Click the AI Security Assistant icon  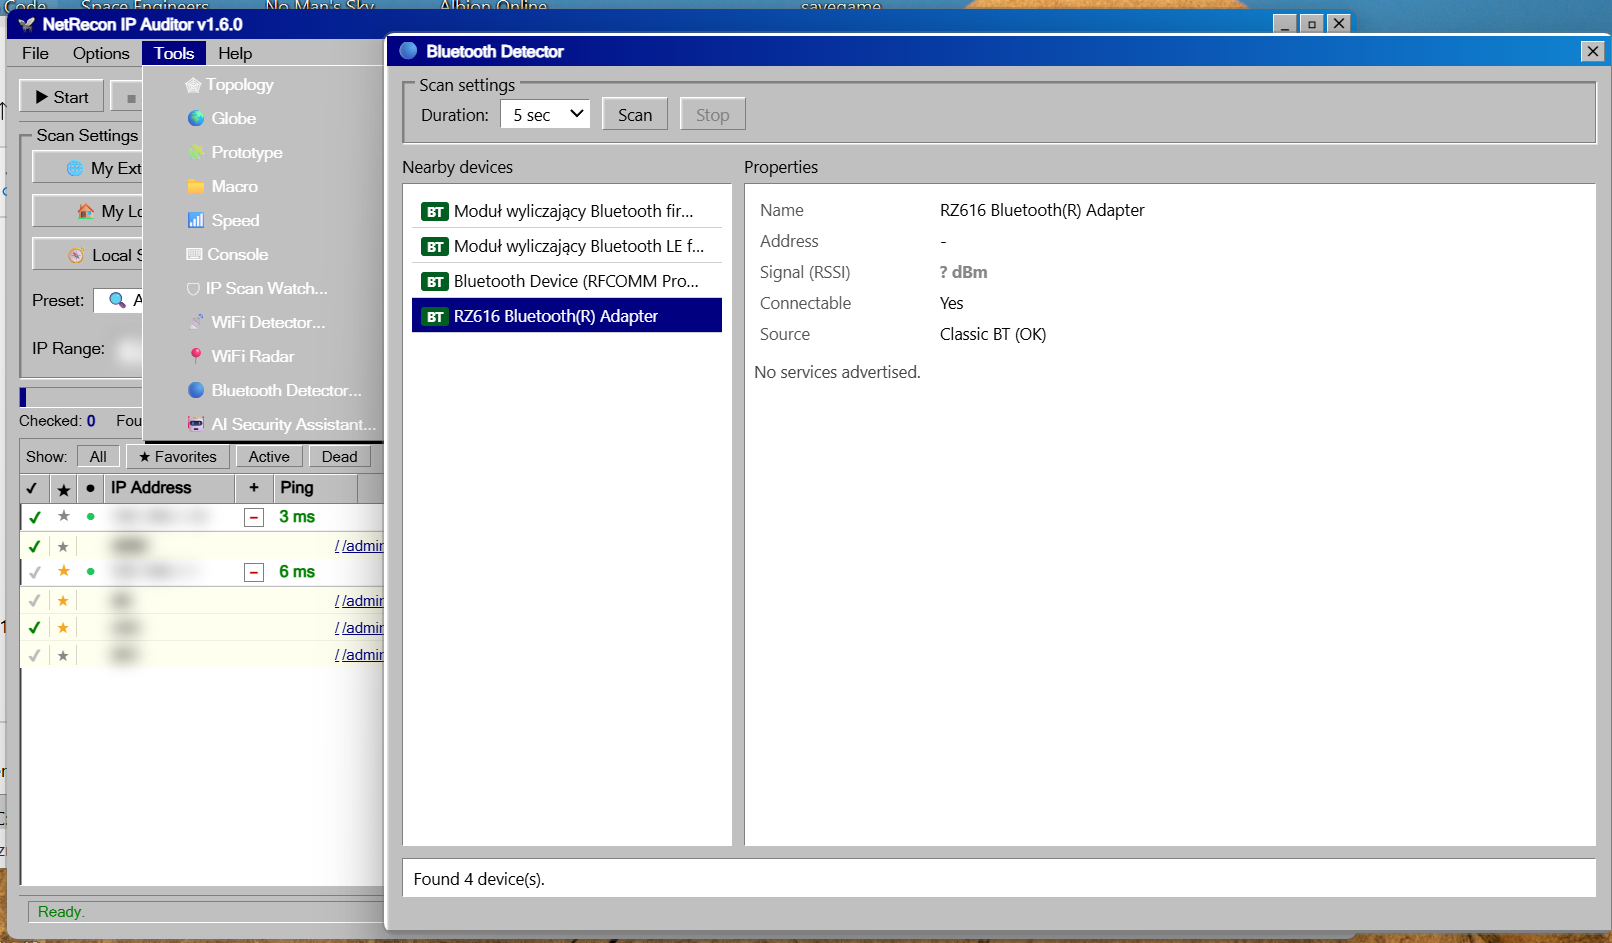(196, 424)
